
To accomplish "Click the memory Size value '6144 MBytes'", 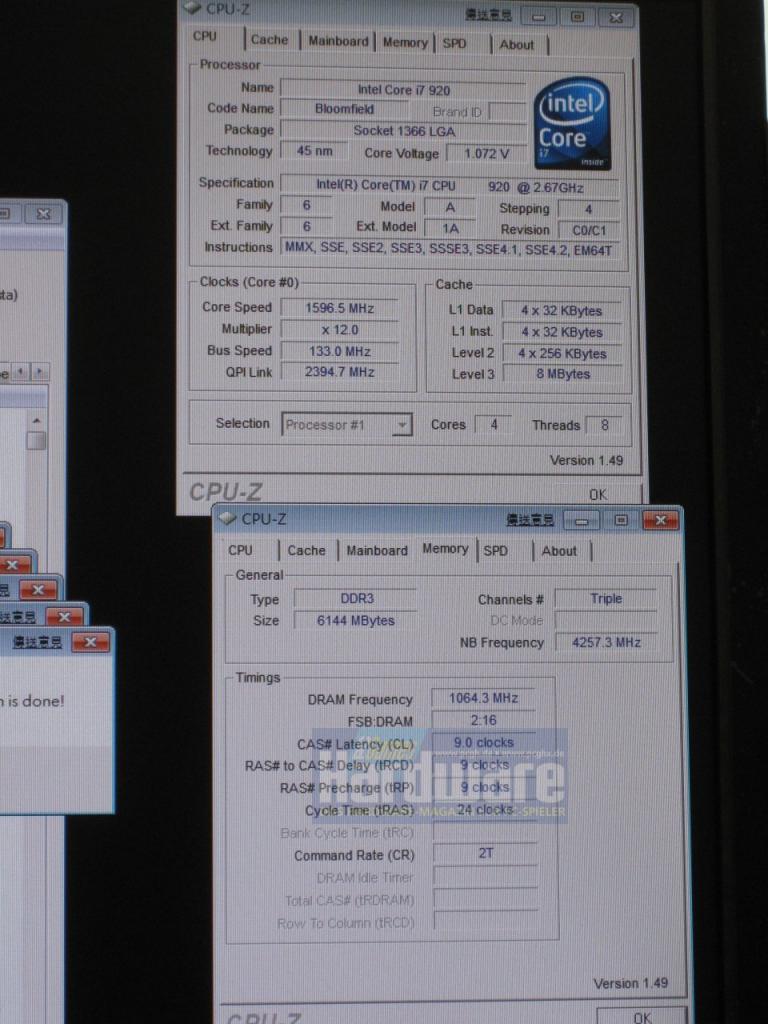I will pos(356,620).
